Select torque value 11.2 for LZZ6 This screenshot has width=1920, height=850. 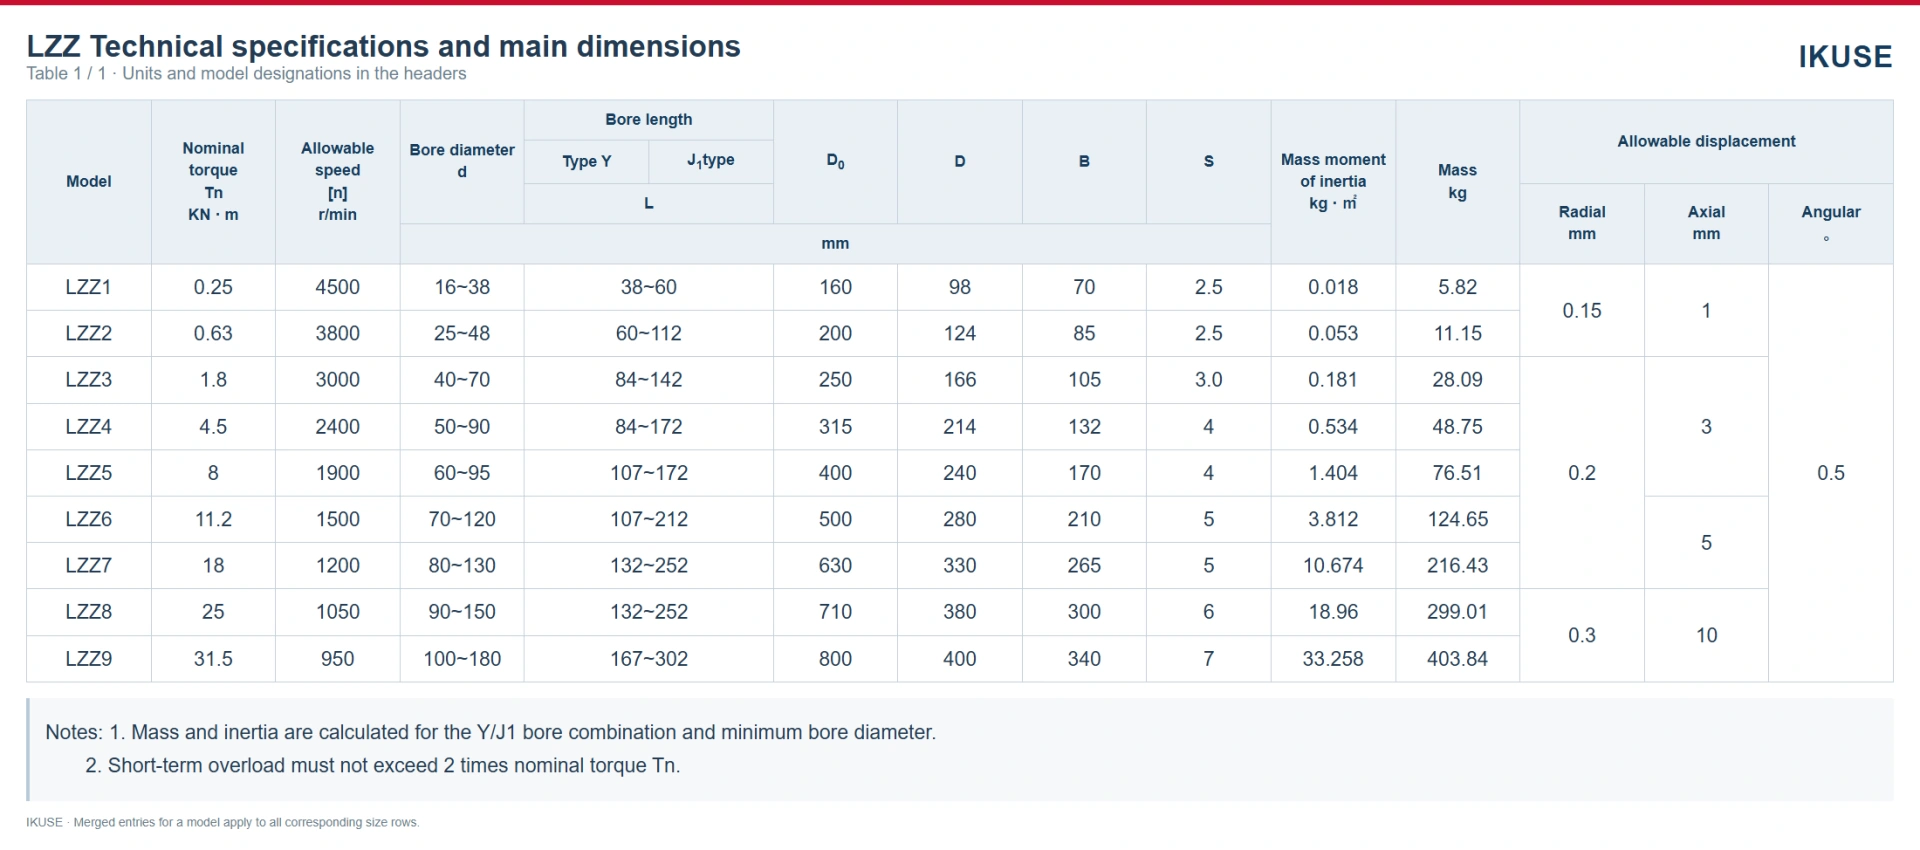[x=213, y=519]
